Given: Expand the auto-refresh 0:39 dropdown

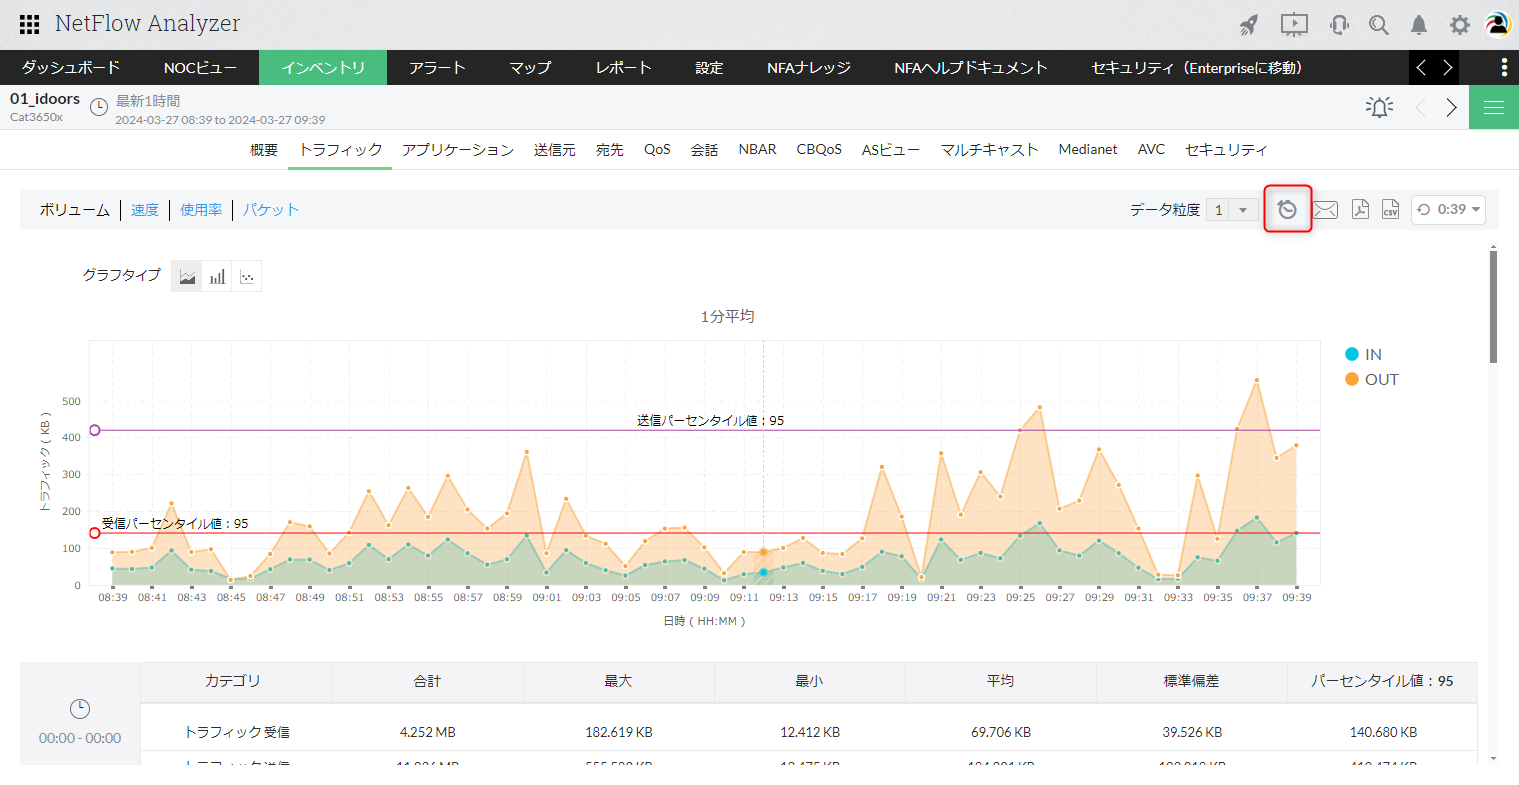Looking at the screenshot, I should (x=1448, y=210).
